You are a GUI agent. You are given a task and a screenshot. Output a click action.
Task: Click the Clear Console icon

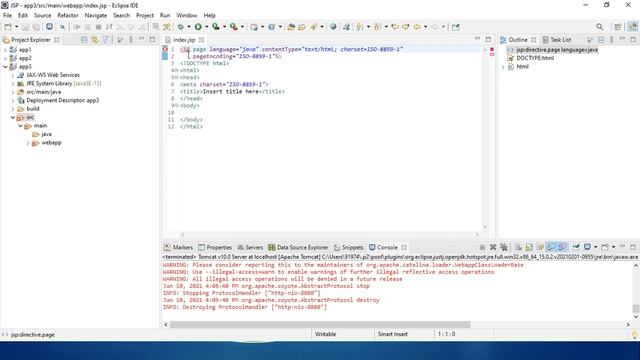[x=518, y=247]
